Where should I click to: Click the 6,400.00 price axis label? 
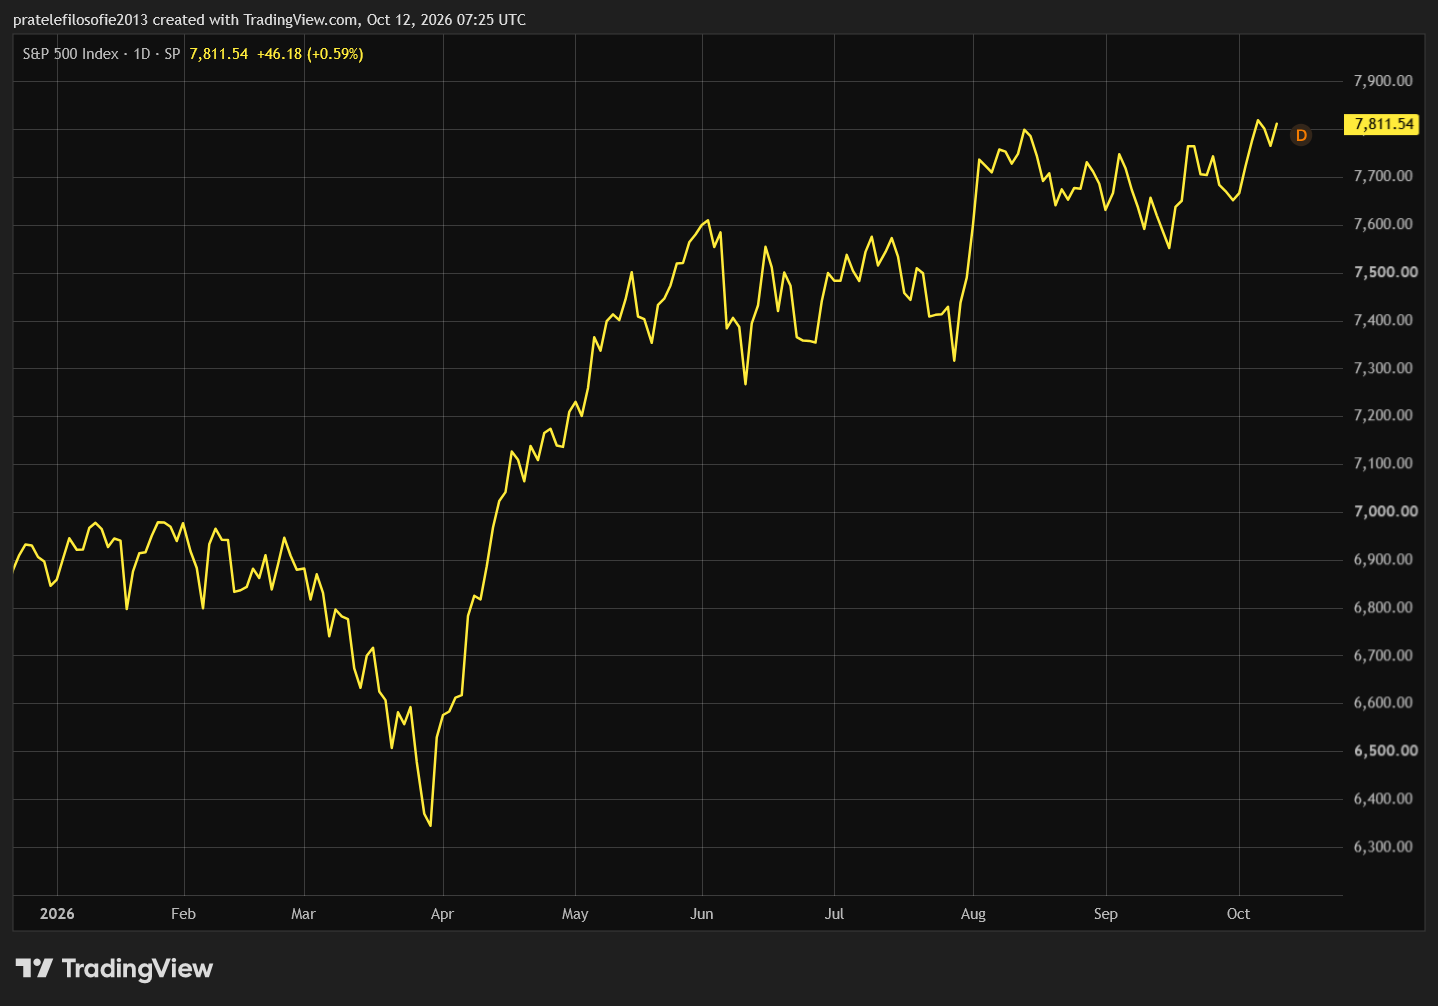(x=1383, y=798)
